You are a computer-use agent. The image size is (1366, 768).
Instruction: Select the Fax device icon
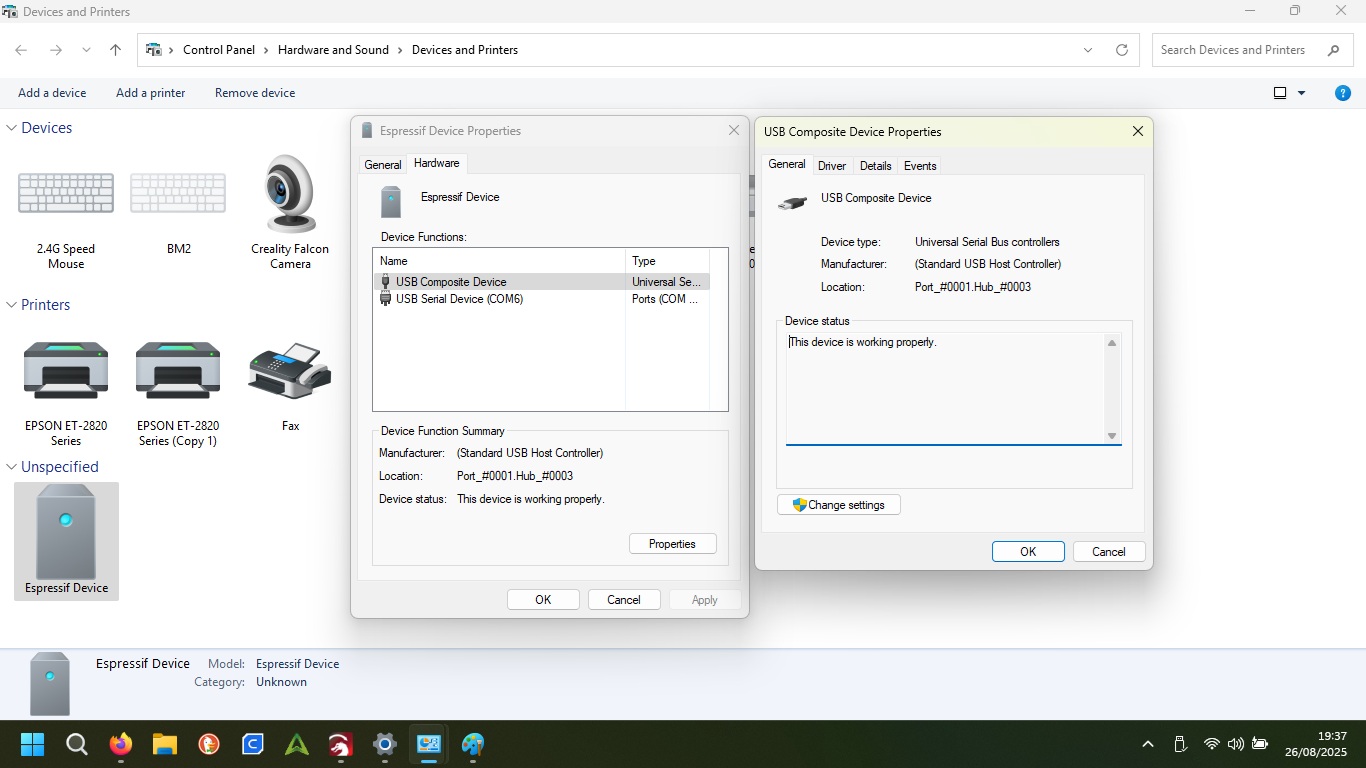point(290,372)
